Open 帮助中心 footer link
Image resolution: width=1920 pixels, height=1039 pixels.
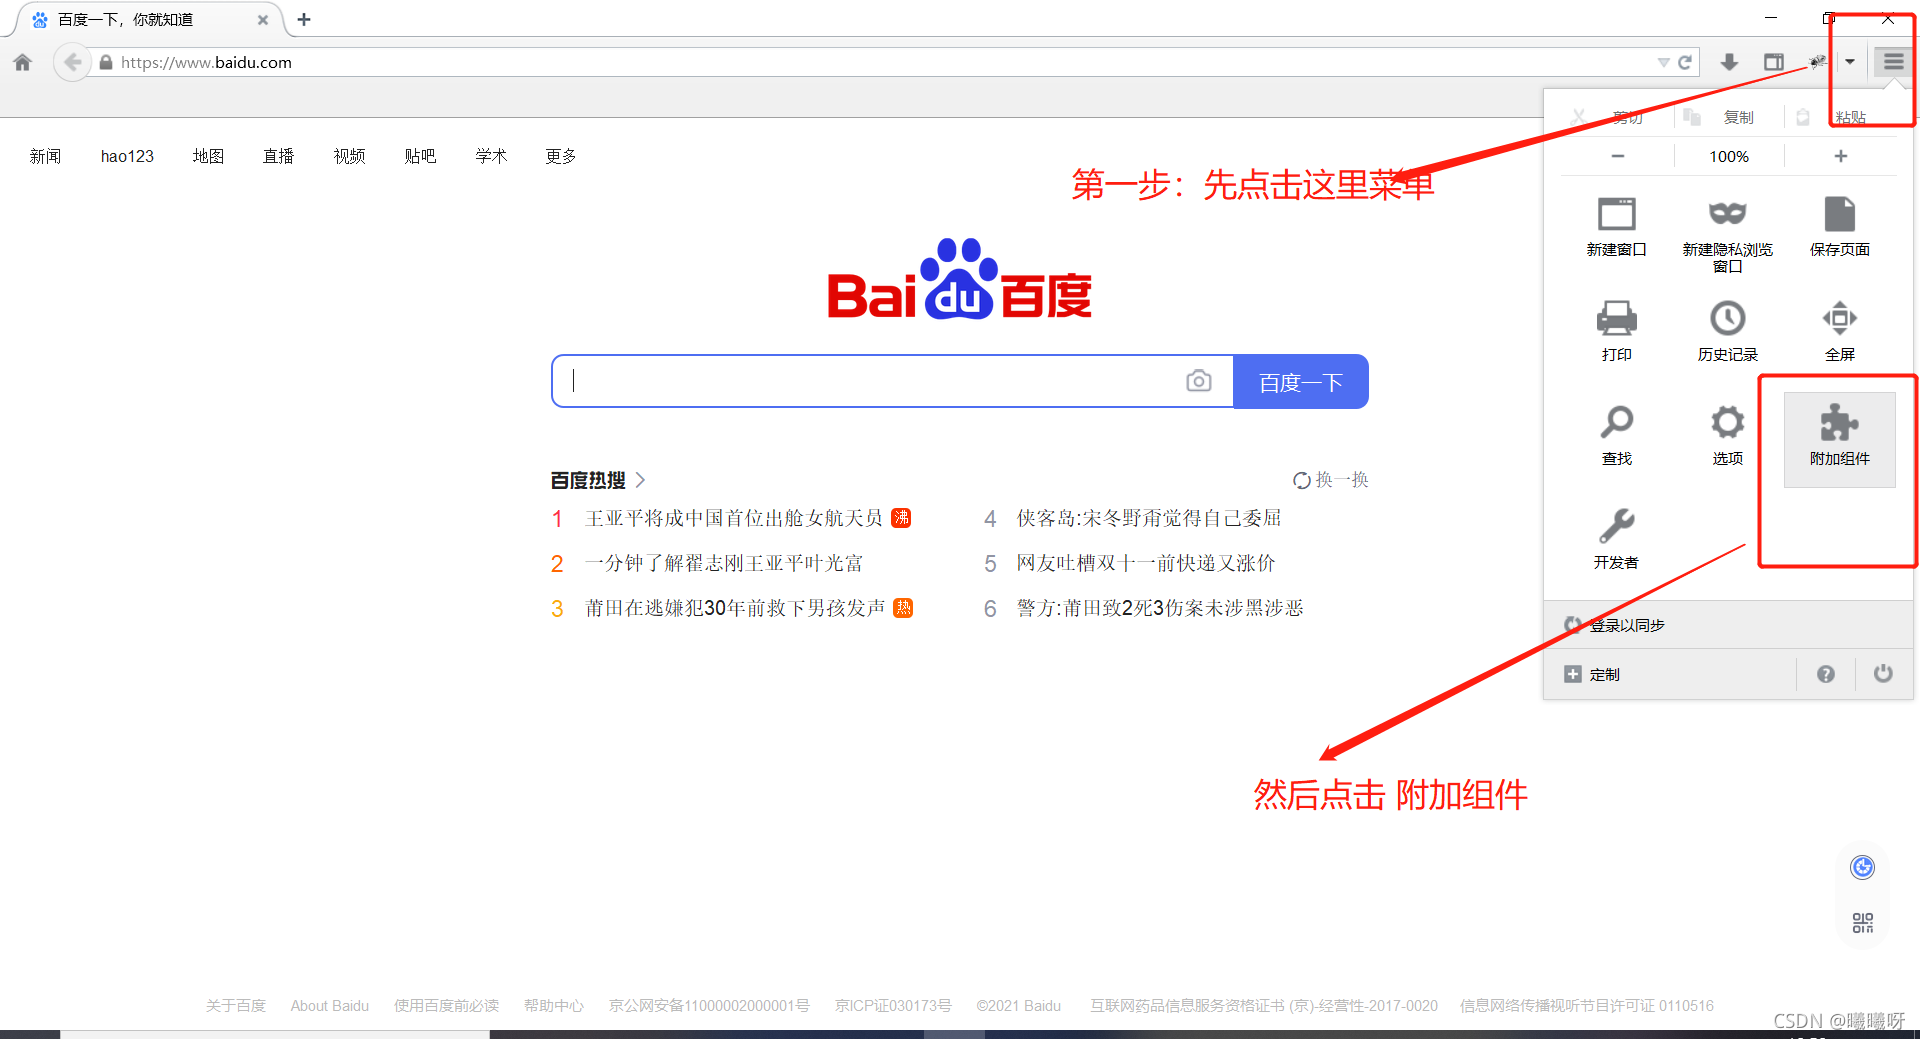(x=554, y=1005)
